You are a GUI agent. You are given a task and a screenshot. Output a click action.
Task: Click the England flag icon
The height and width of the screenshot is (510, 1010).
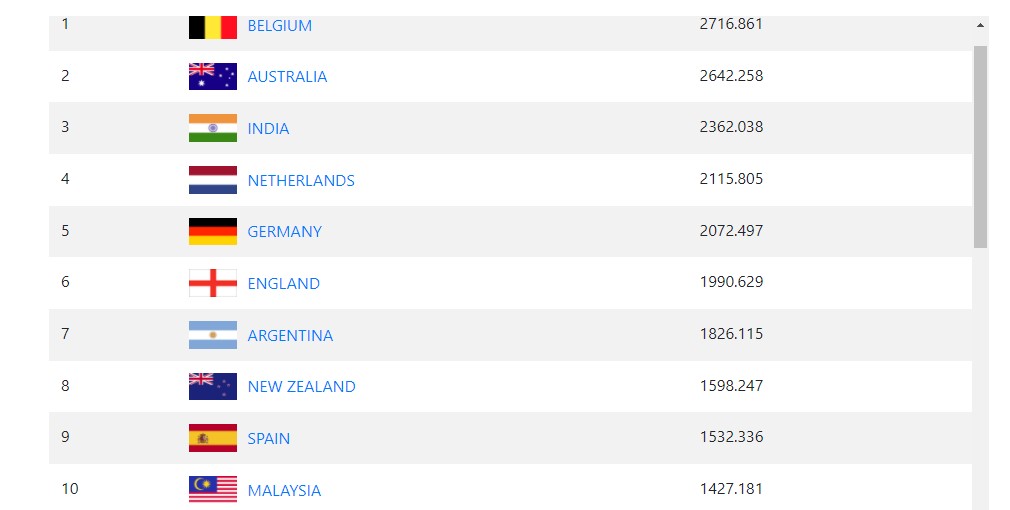[x=213, y=283]
